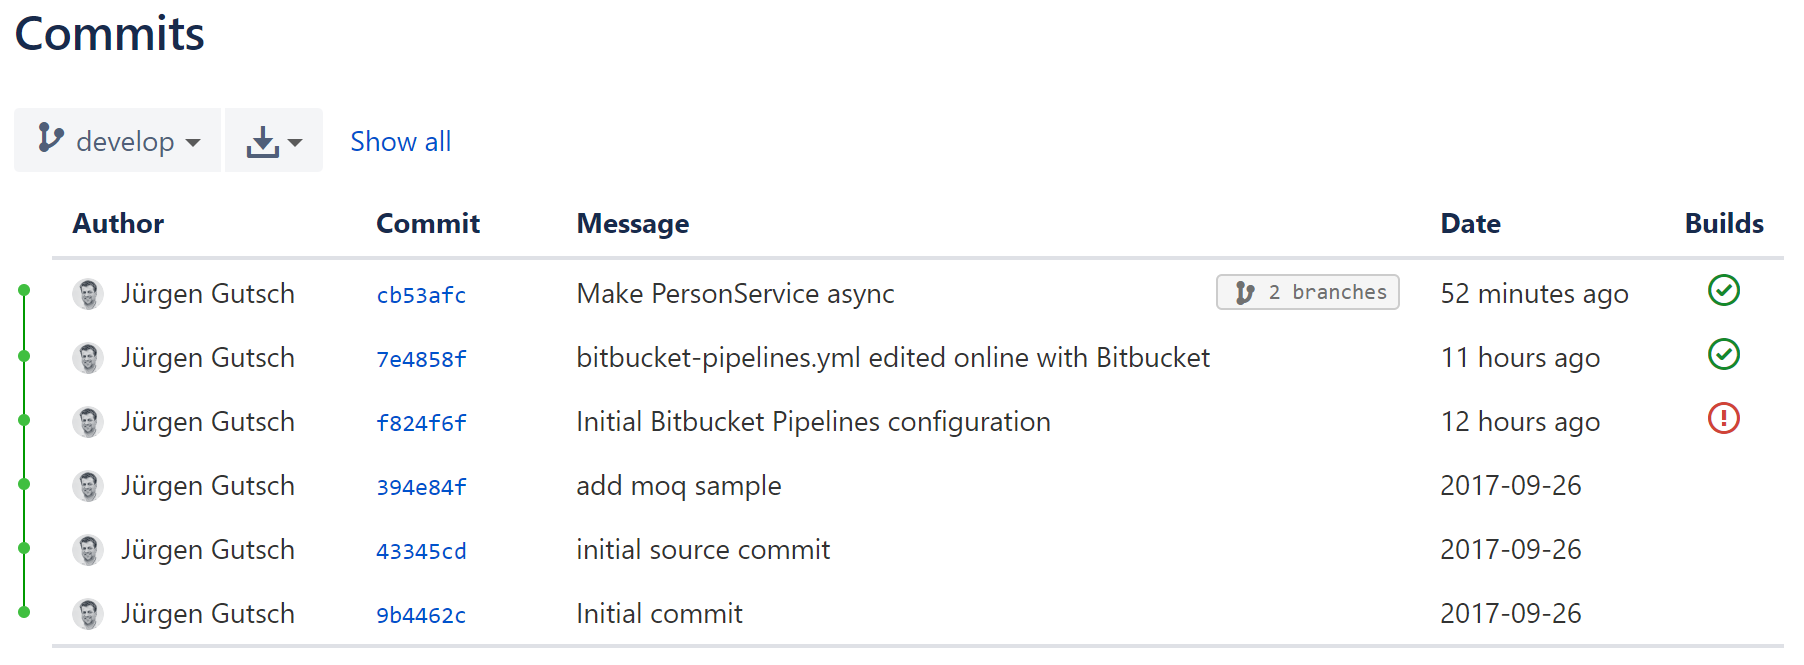Click the author avatar beside commit 9b4462c

pos(88,614)
